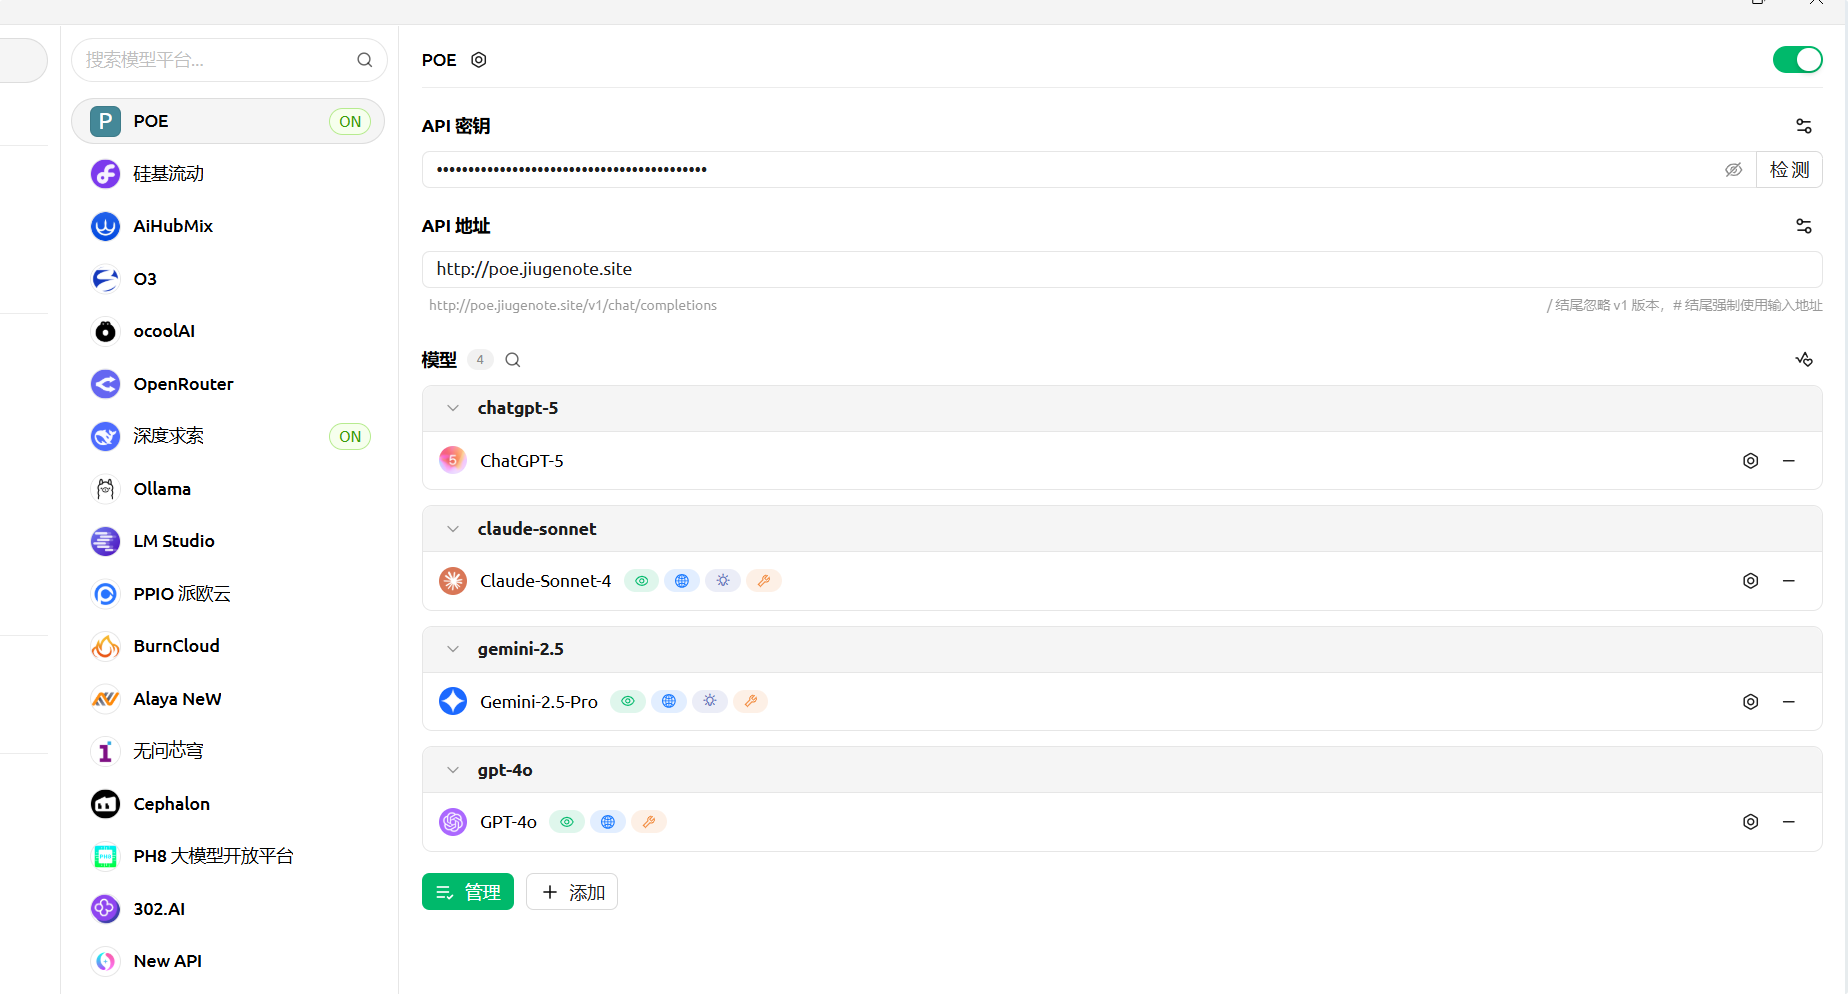
Task: Select Ollama provider
Action: [x=228, y=489]
